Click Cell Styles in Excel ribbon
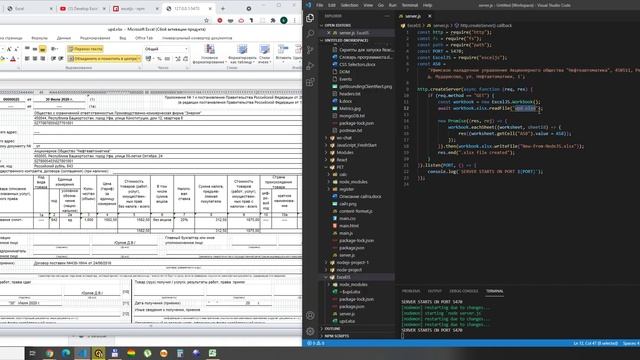 pos(264,54)
